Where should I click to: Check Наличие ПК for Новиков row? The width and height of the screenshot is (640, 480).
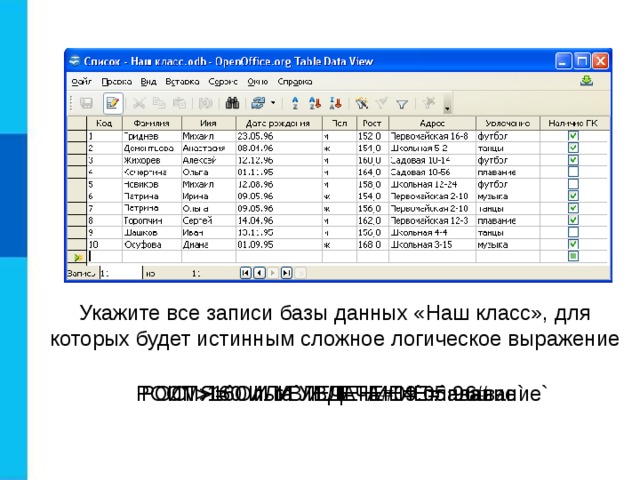[x=573, y=184]
